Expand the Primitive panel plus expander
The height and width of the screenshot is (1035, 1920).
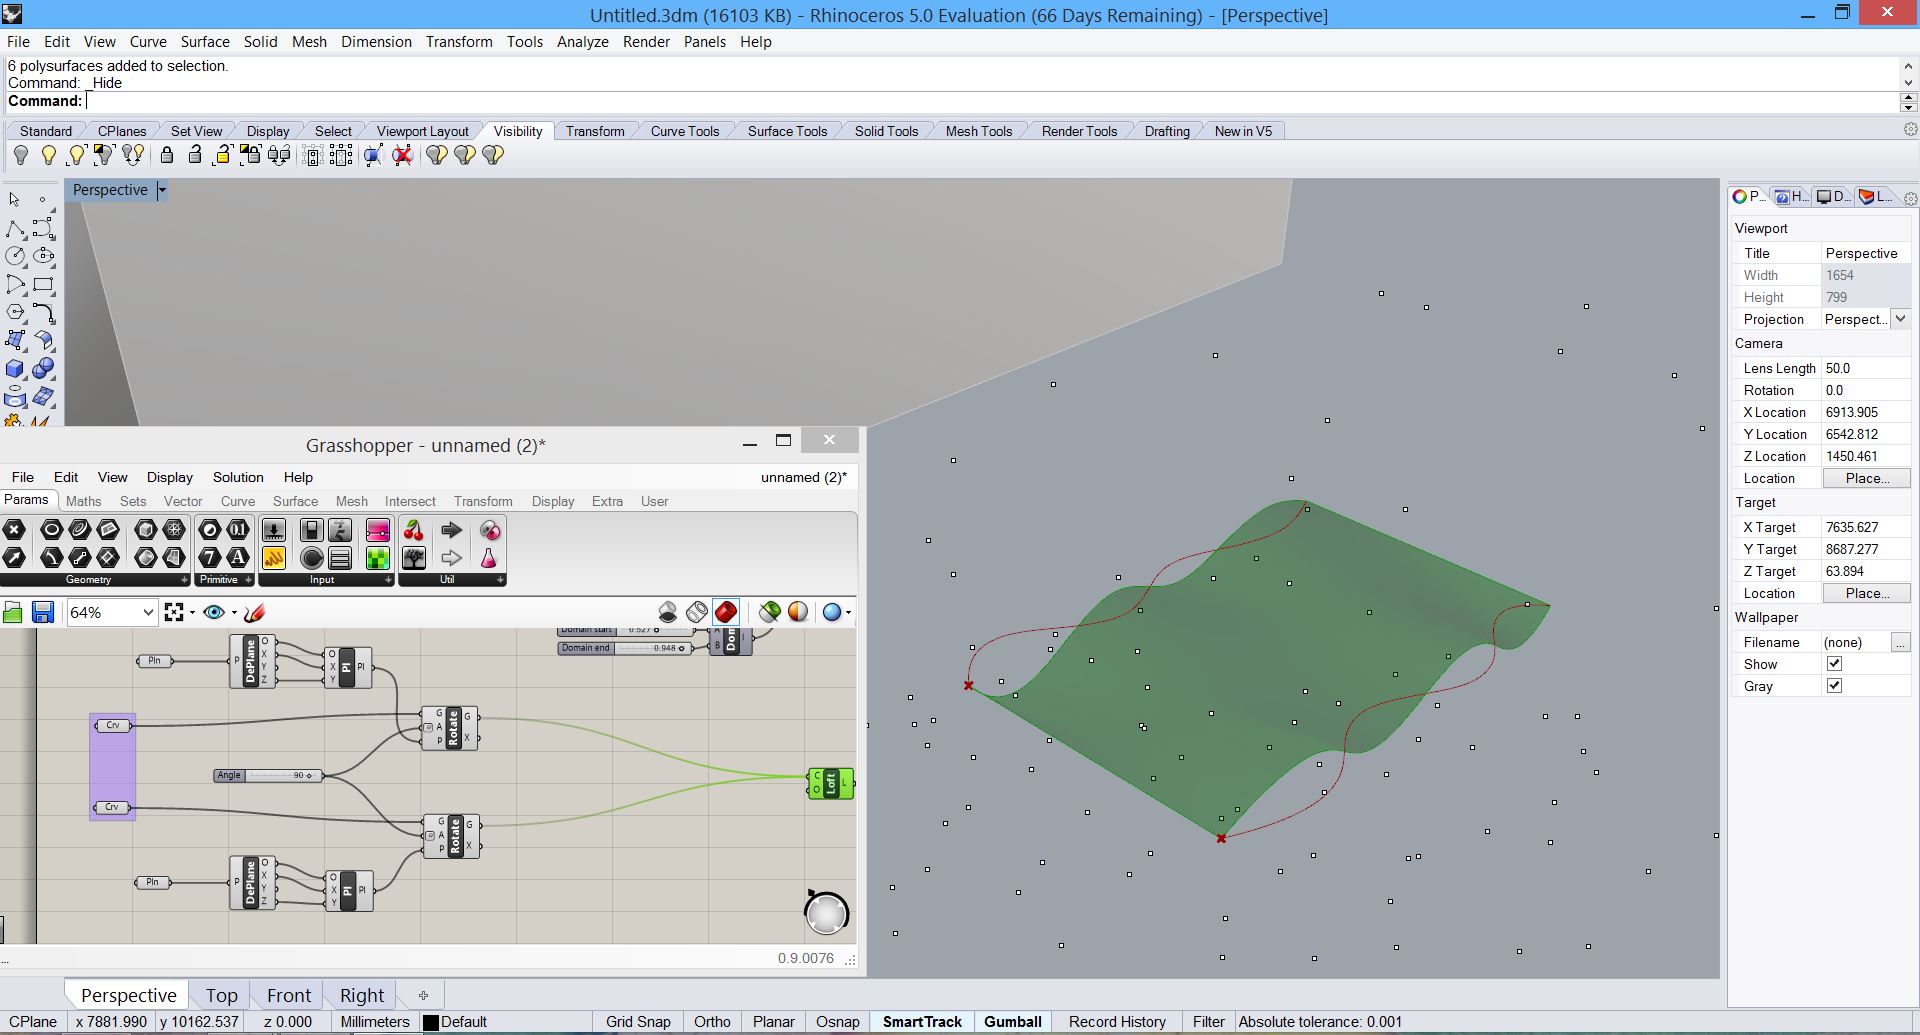[x=248, y=580]
